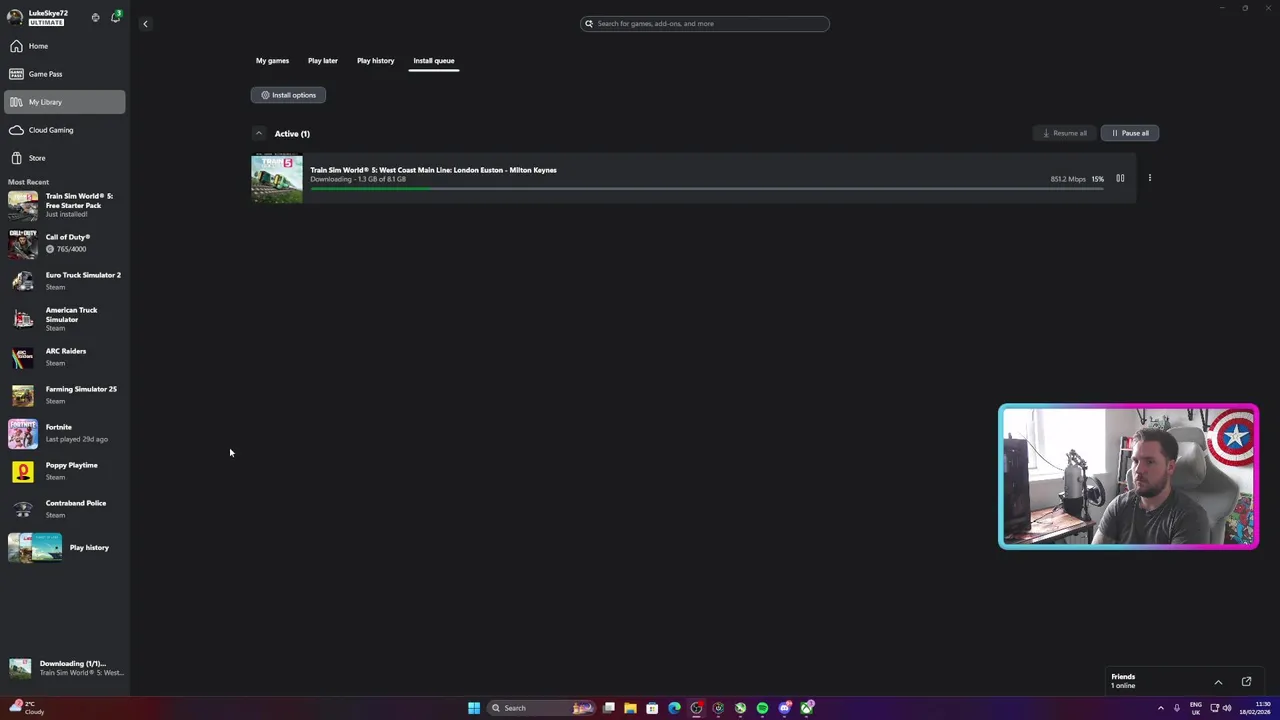
Task: Click the ENG UK language indicator
Action: [1196, 708]
